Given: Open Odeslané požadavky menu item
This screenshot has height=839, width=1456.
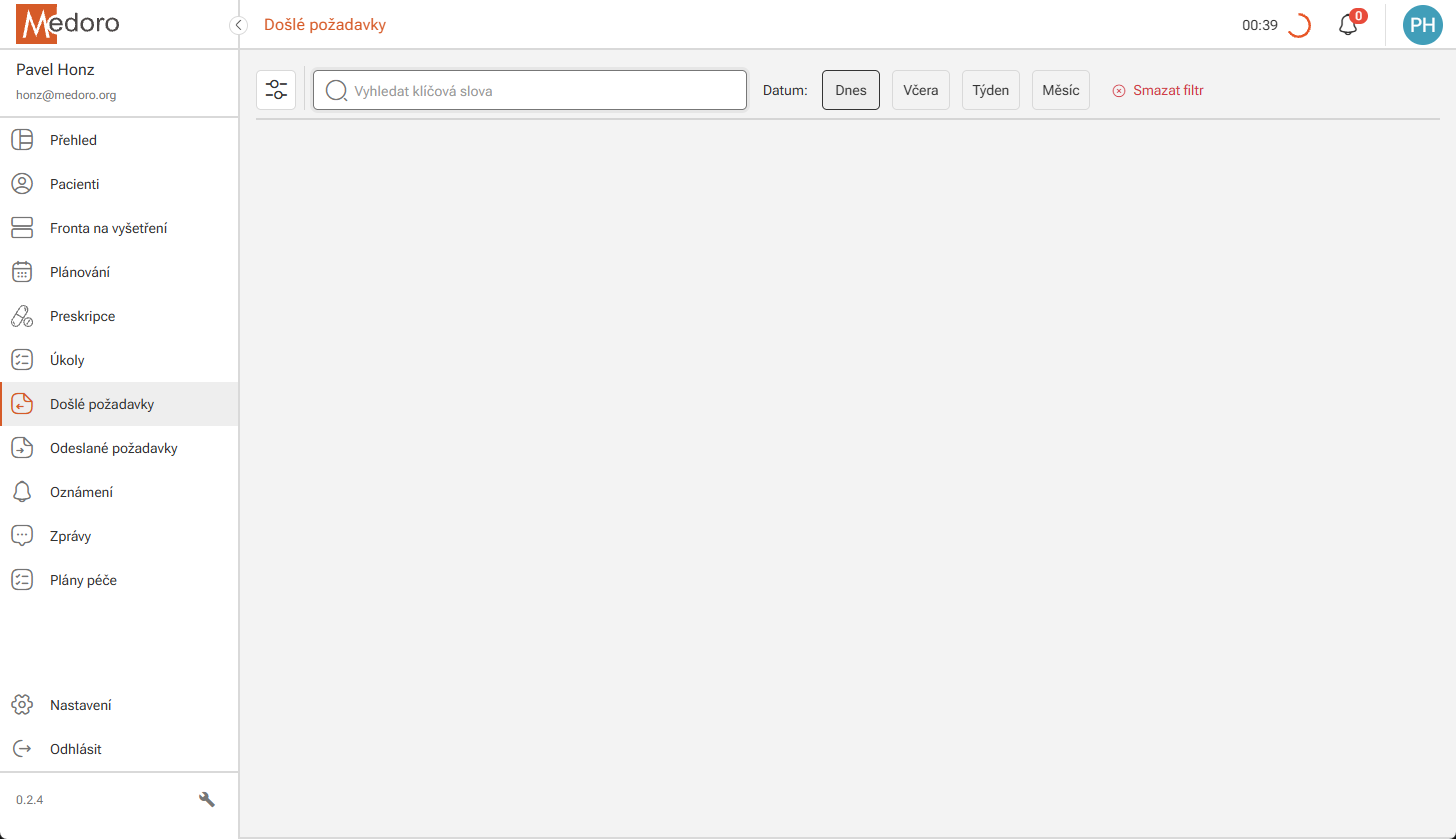Looking at the screenshot, I should pyautogui.click(x=113, y=448).
